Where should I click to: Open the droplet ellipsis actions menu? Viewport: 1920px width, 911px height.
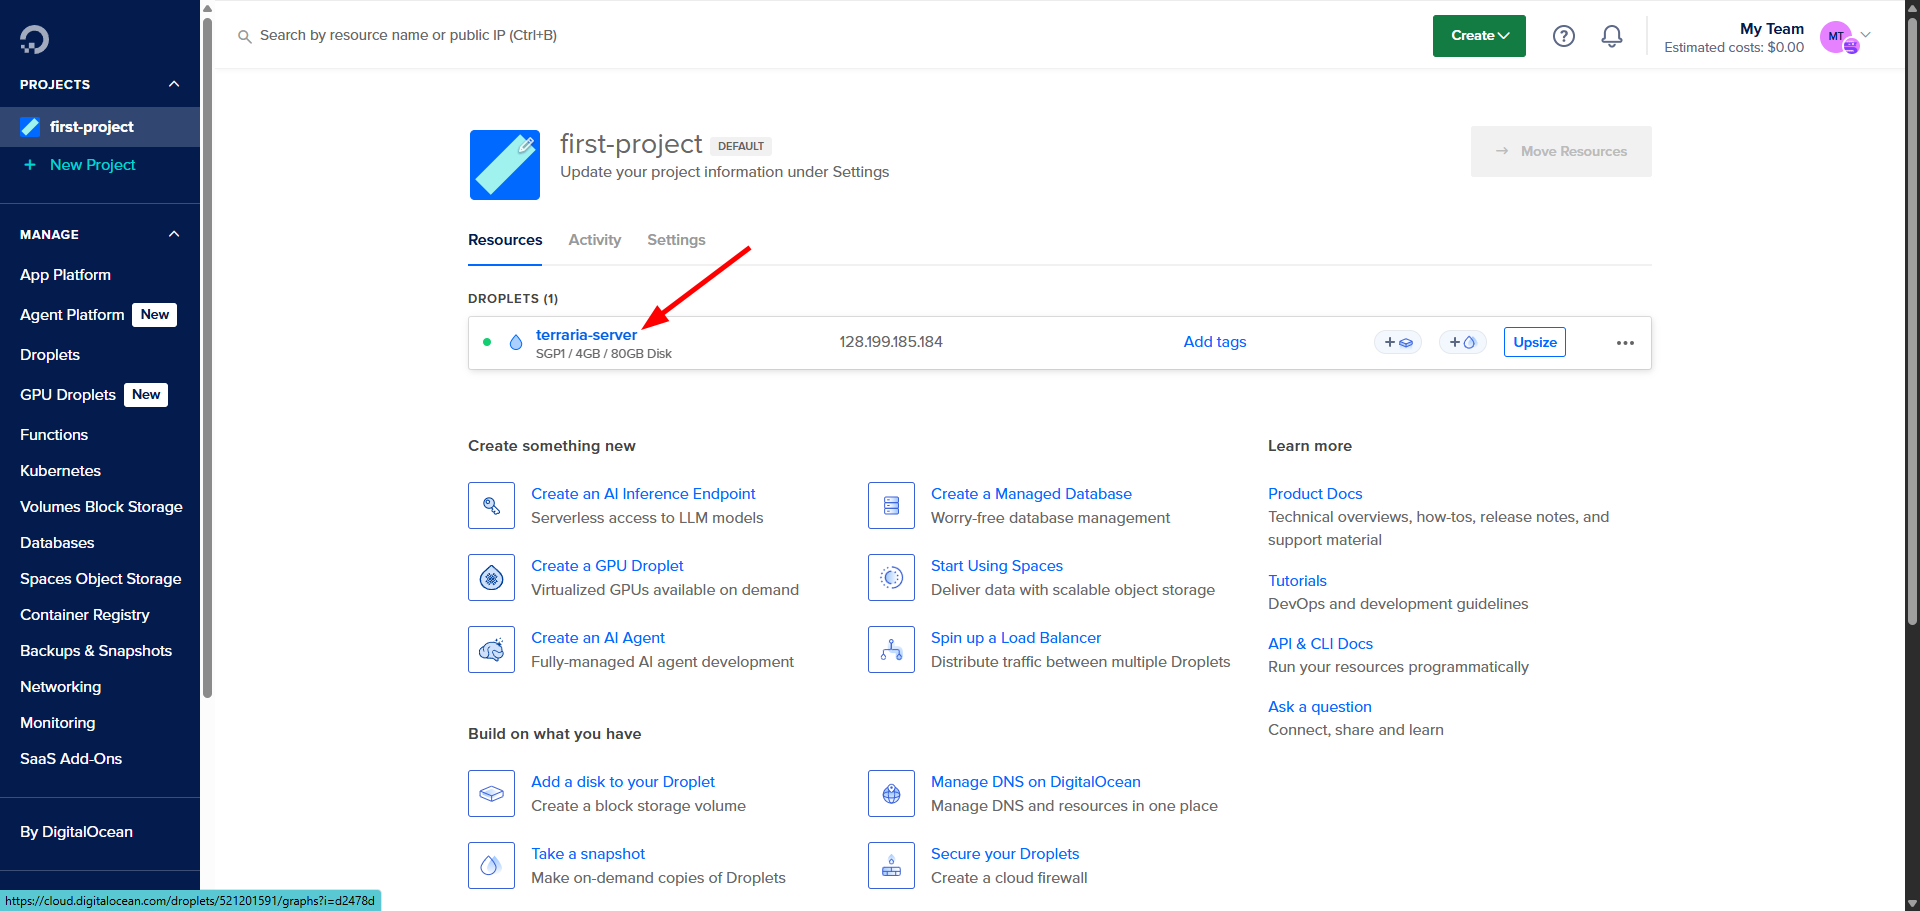tap(1624, 343)
